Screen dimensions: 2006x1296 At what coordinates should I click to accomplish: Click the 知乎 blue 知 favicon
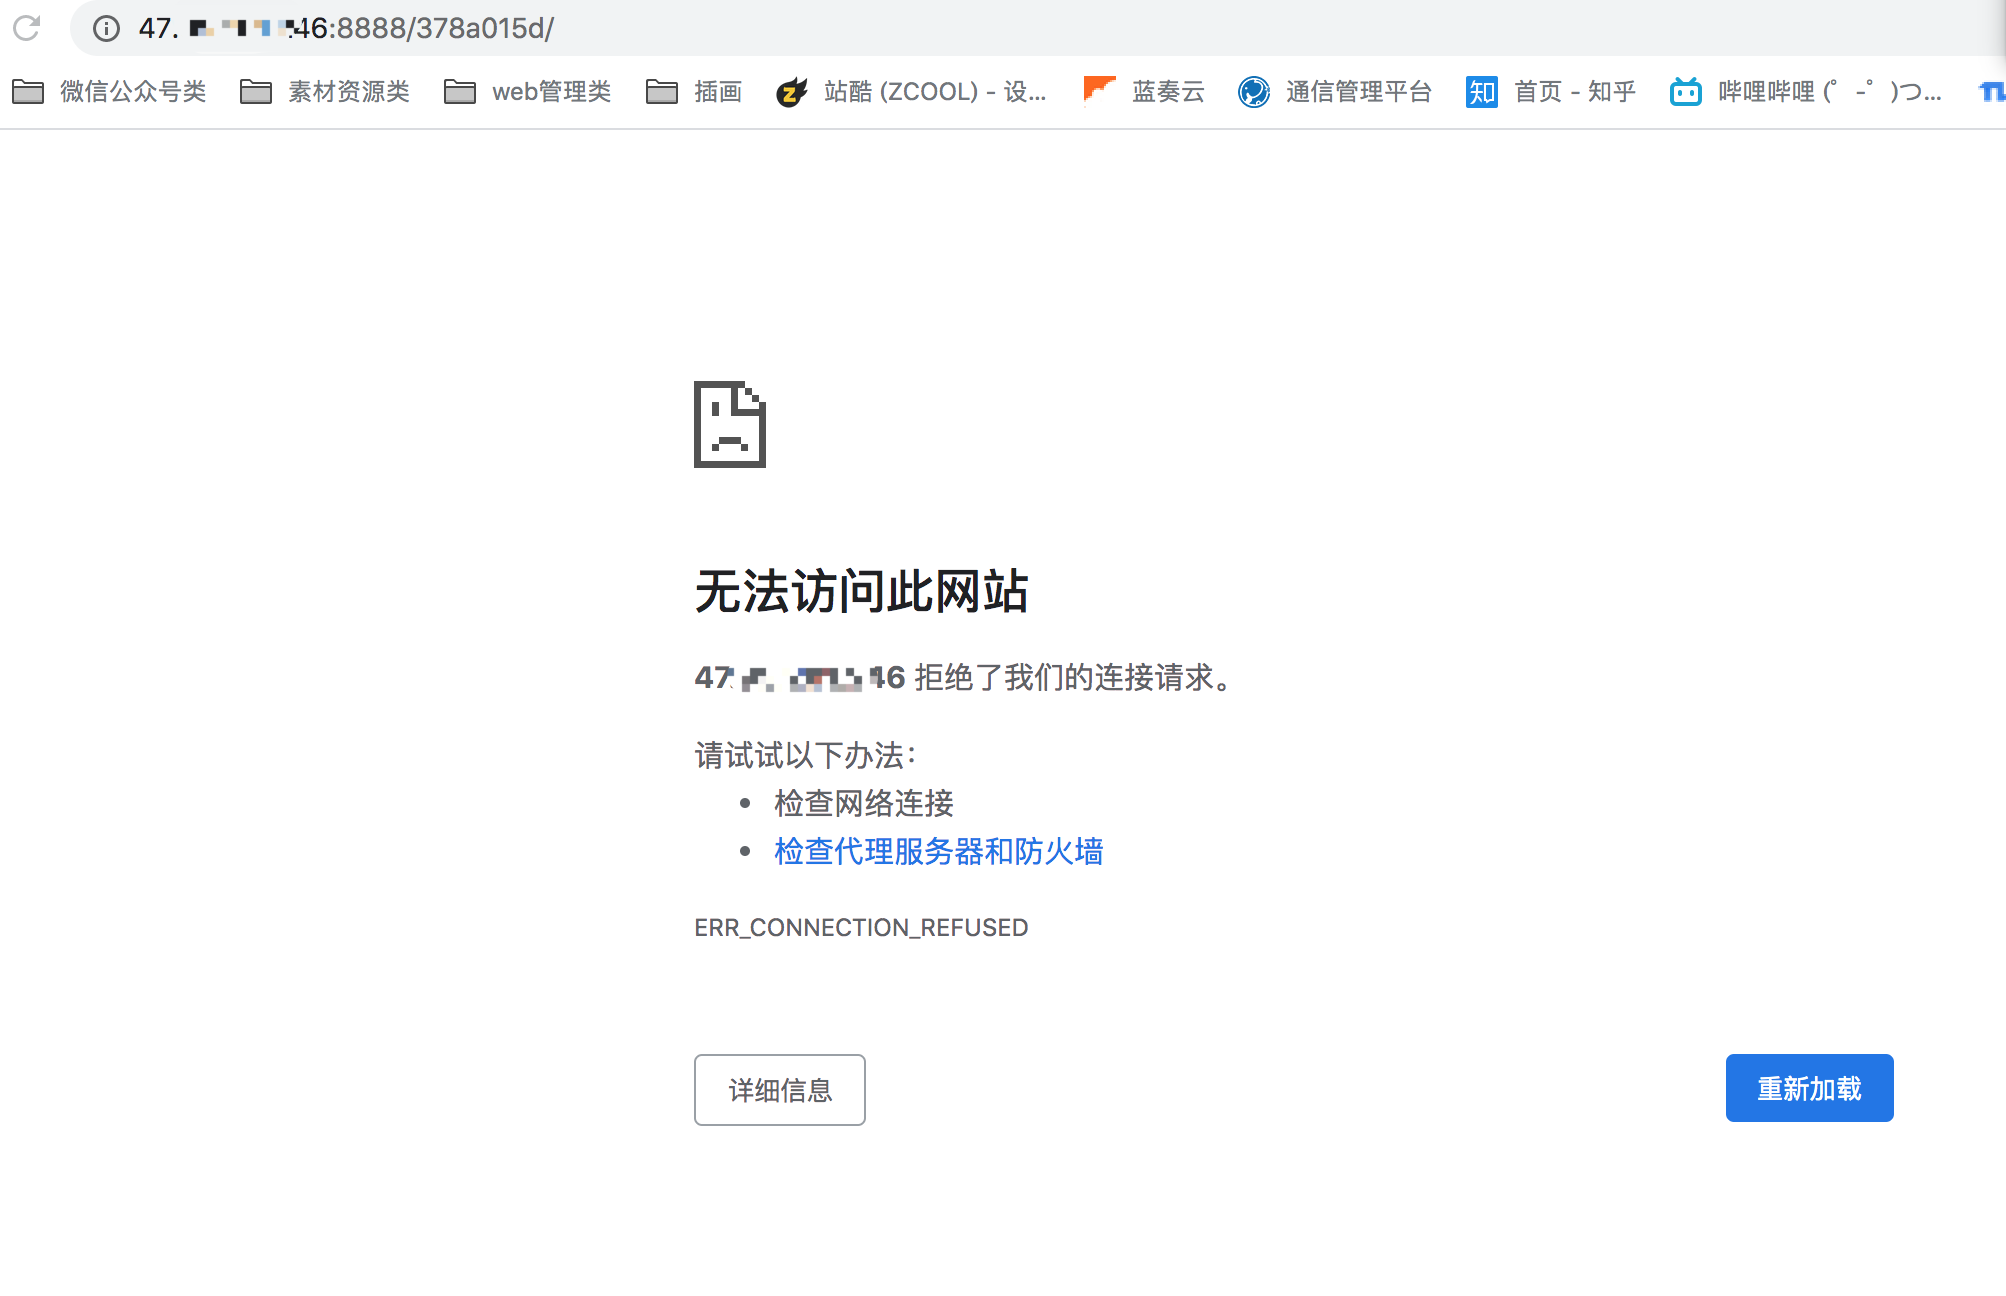point(1482,92)
